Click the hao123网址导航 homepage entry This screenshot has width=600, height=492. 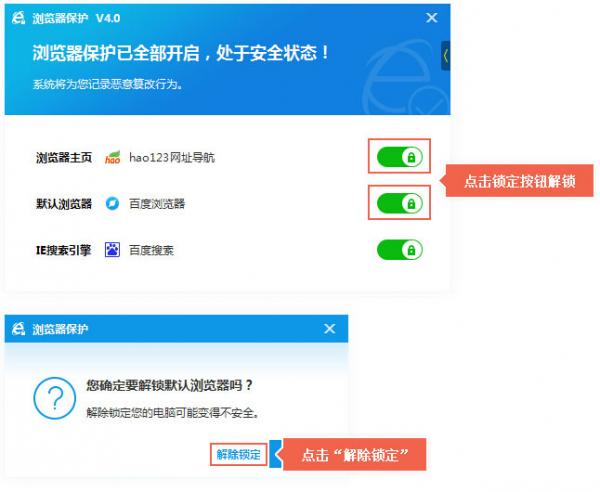[171, 158]
